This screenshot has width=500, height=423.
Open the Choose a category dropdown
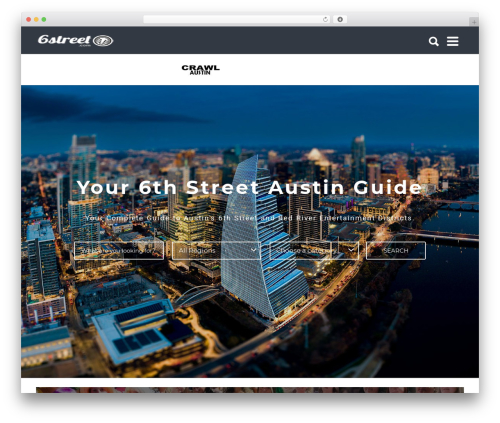coord(314,250)
